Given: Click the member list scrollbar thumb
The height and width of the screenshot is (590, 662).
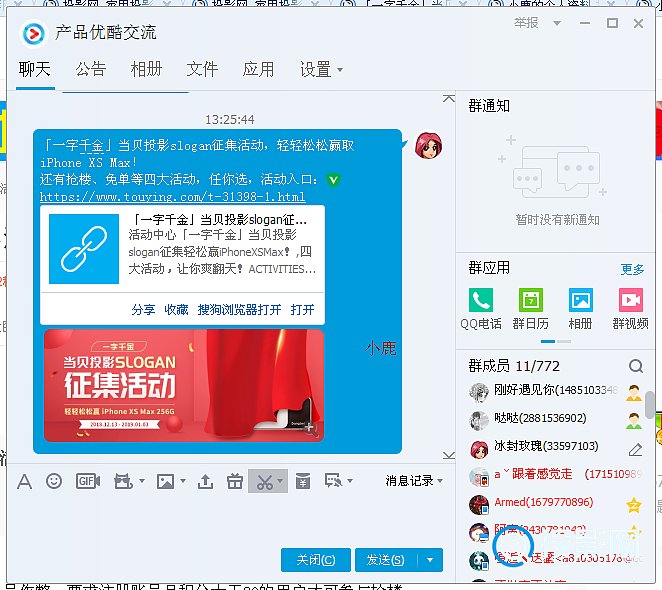Looking at the screenshot, I should 650,405.
